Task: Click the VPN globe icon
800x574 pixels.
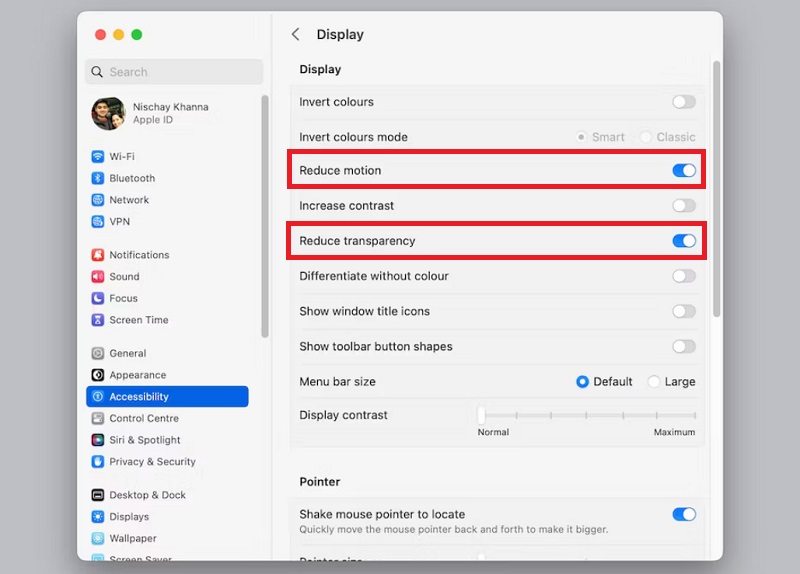Action: (98, 222)
